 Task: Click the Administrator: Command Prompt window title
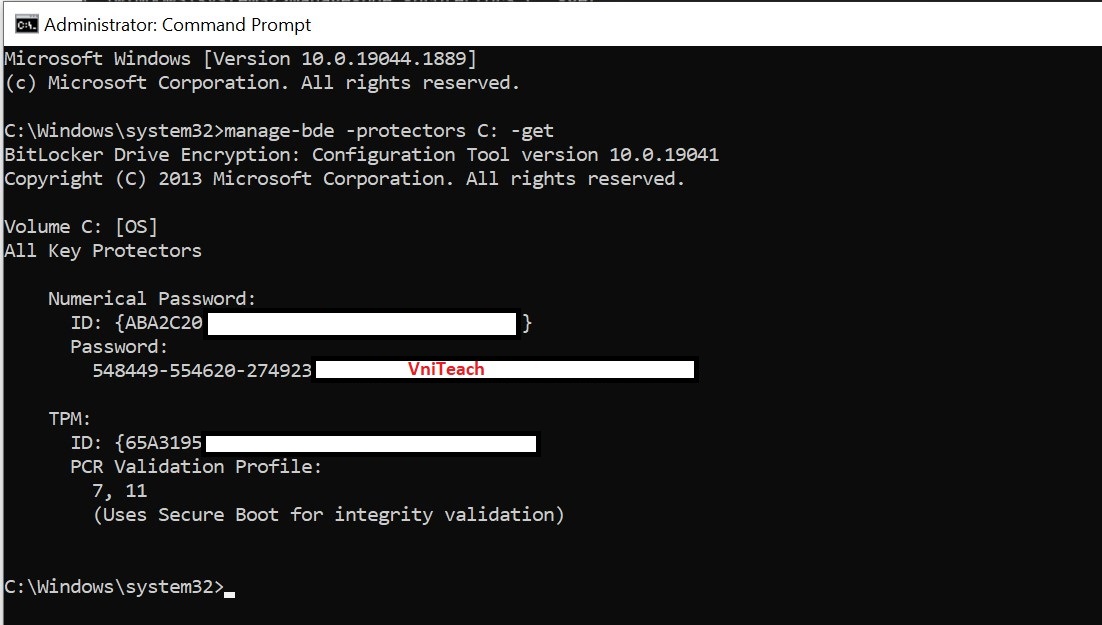point(178,24)
